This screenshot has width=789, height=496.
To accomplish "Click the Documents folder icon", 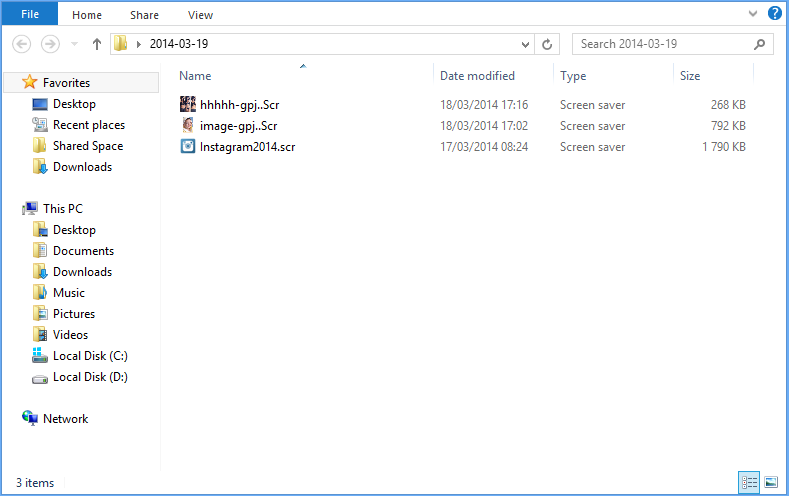I will (40, 250).
